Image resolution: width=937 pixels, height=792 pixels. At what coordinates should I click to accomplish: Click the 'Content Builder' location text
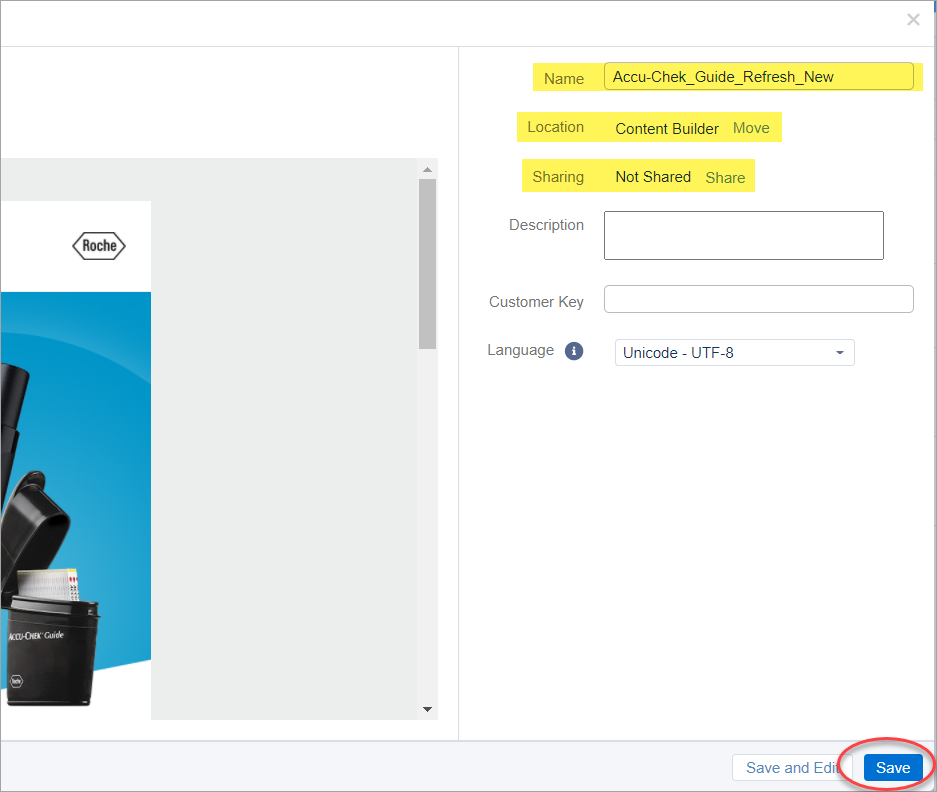click(x=667, y=129)
